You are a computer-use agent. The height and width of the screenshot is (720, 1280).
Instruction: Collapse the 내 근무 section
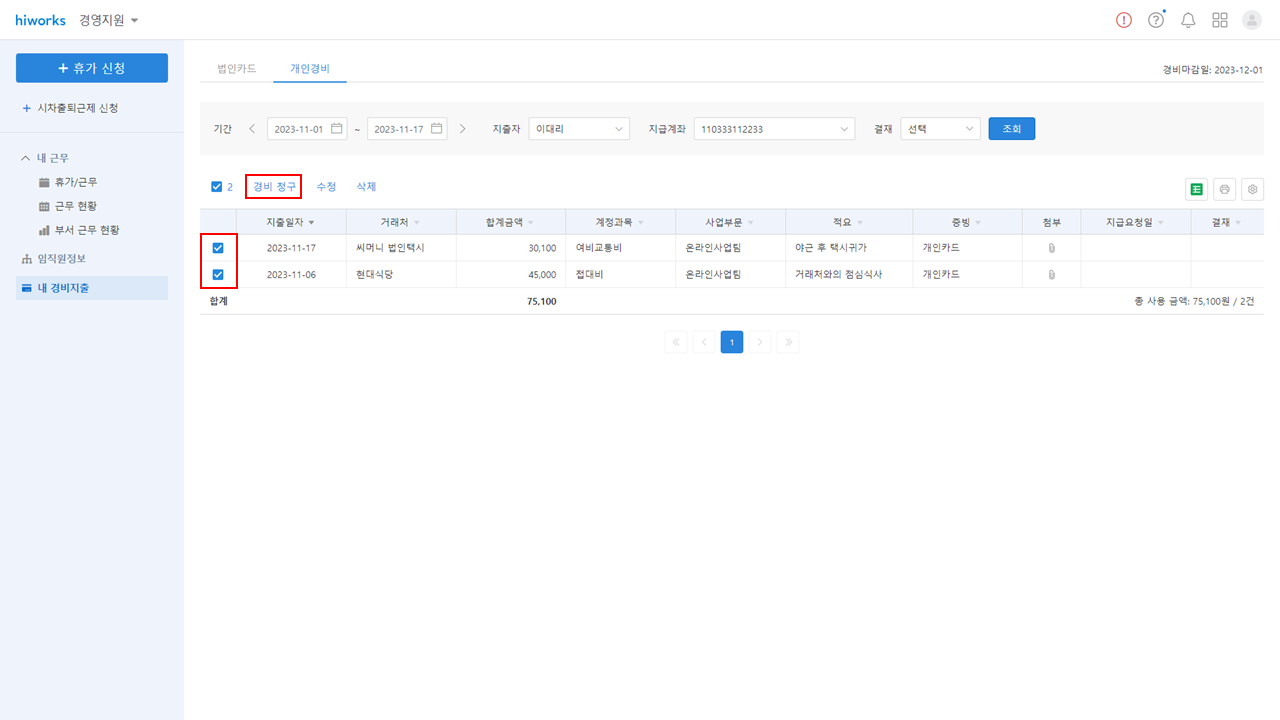pyautogui.click(x=26, y=158)
